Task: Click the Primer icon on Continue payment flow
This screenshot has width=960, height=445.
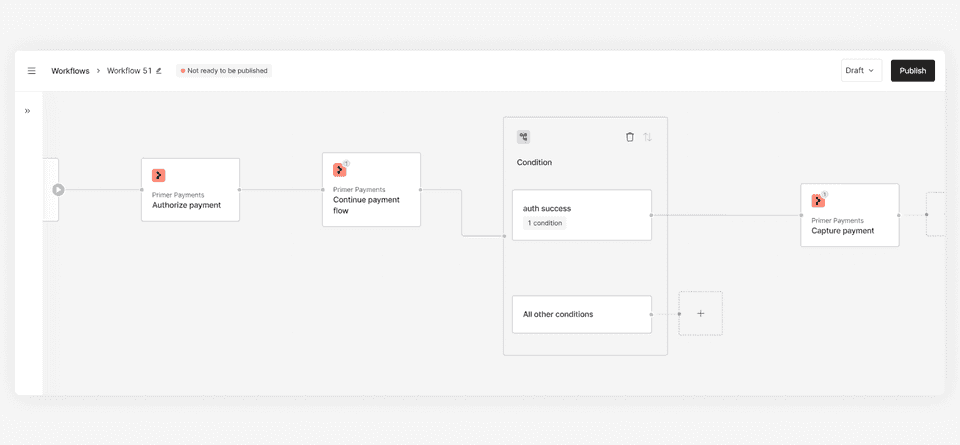Action: (339, 170)
